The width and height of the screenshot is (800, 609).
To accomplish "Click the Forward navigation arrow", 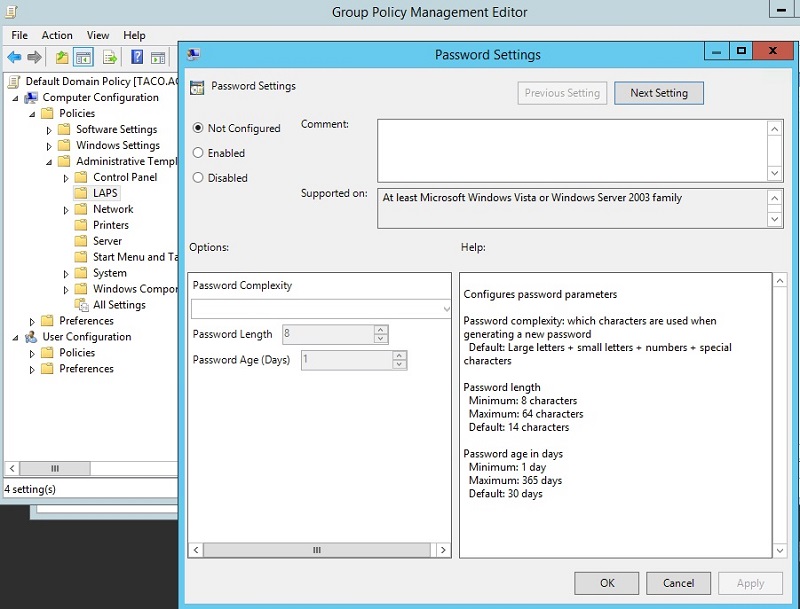I will [x=34, y=57].
